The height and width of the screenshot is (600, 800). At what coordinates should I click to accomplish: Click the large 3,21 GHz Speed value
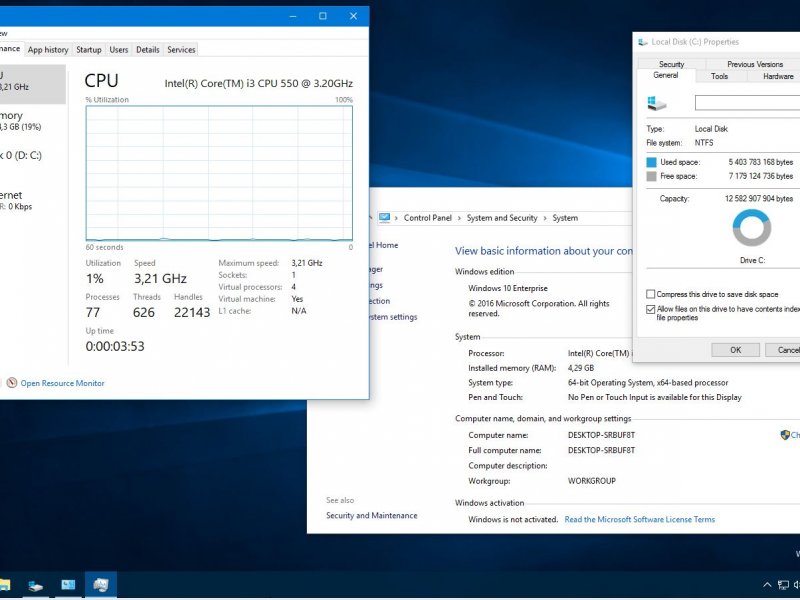click(160, 279)
